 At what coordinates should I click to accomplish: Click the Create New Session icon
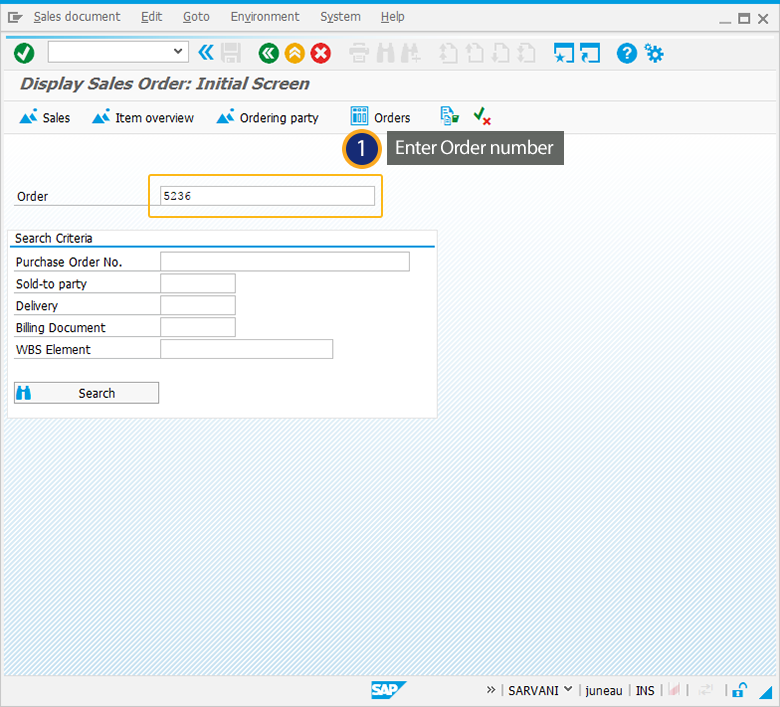[x=564, y=53]
